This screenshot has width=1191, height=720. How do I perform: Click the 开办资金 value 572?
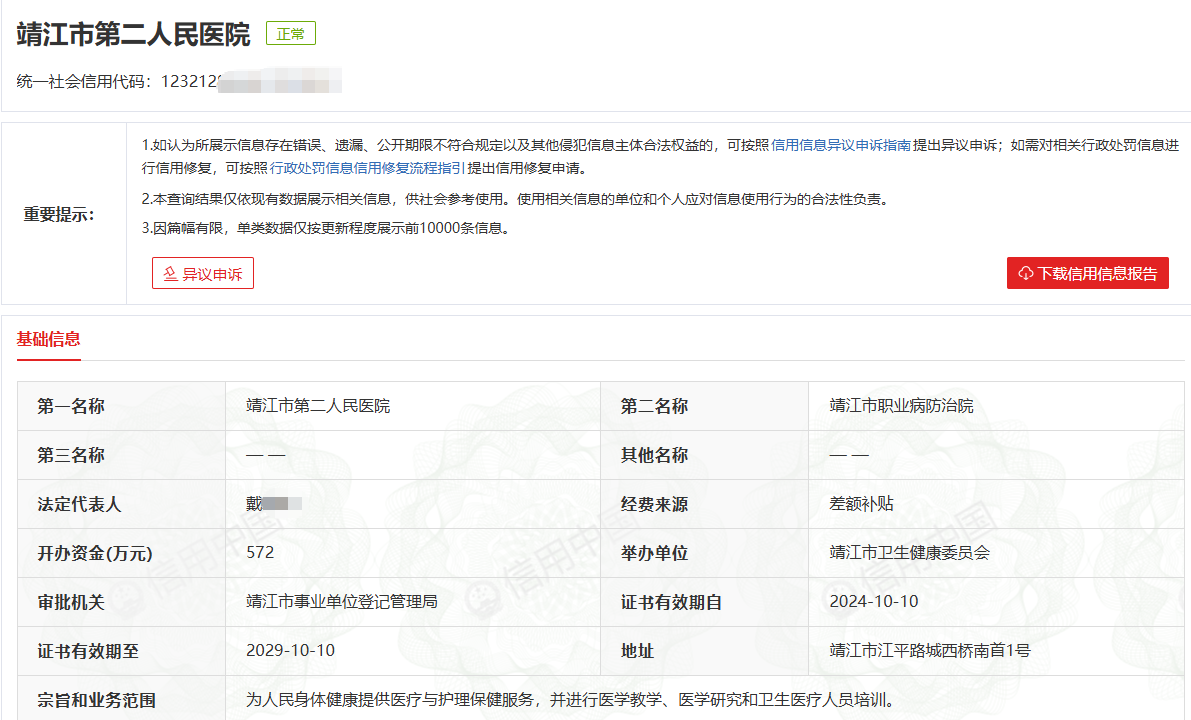click(x=260, y=552)
